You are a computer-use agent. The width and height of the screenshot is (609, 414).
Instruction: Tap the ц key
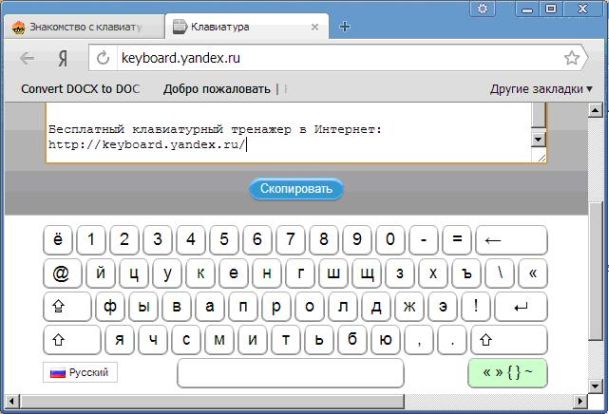[x=134, y=273]
